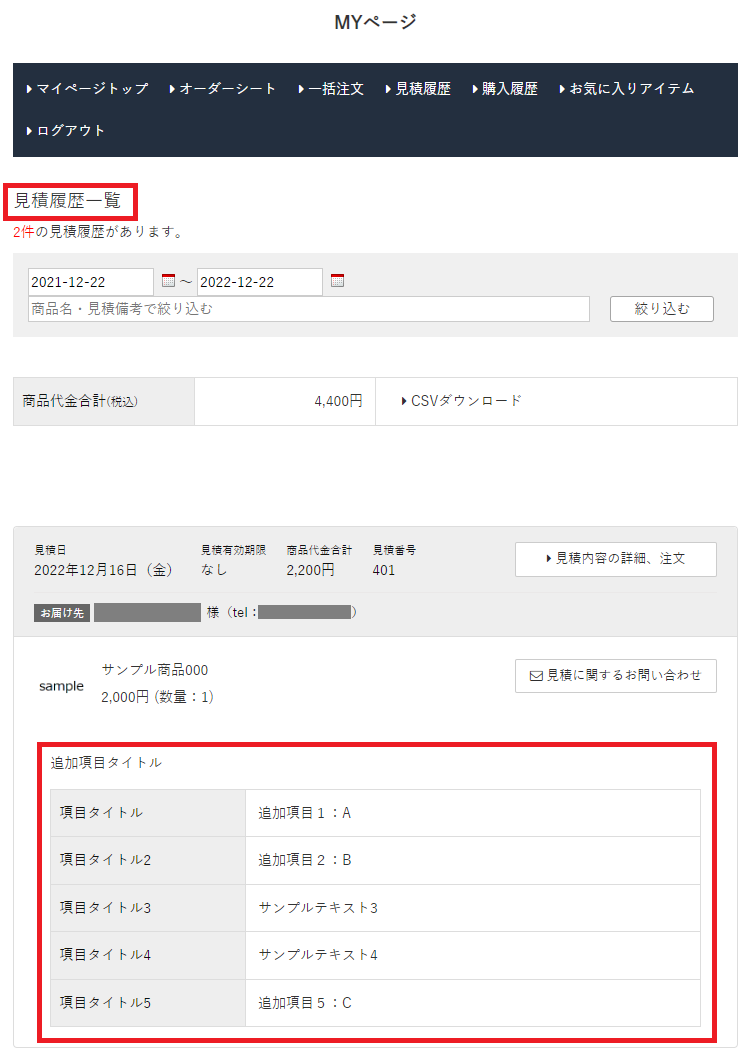The height and width of the screenshot is (1060, 756).
Task: Click the price text 2,000円 (数量:1)
Action: (158, 697)
